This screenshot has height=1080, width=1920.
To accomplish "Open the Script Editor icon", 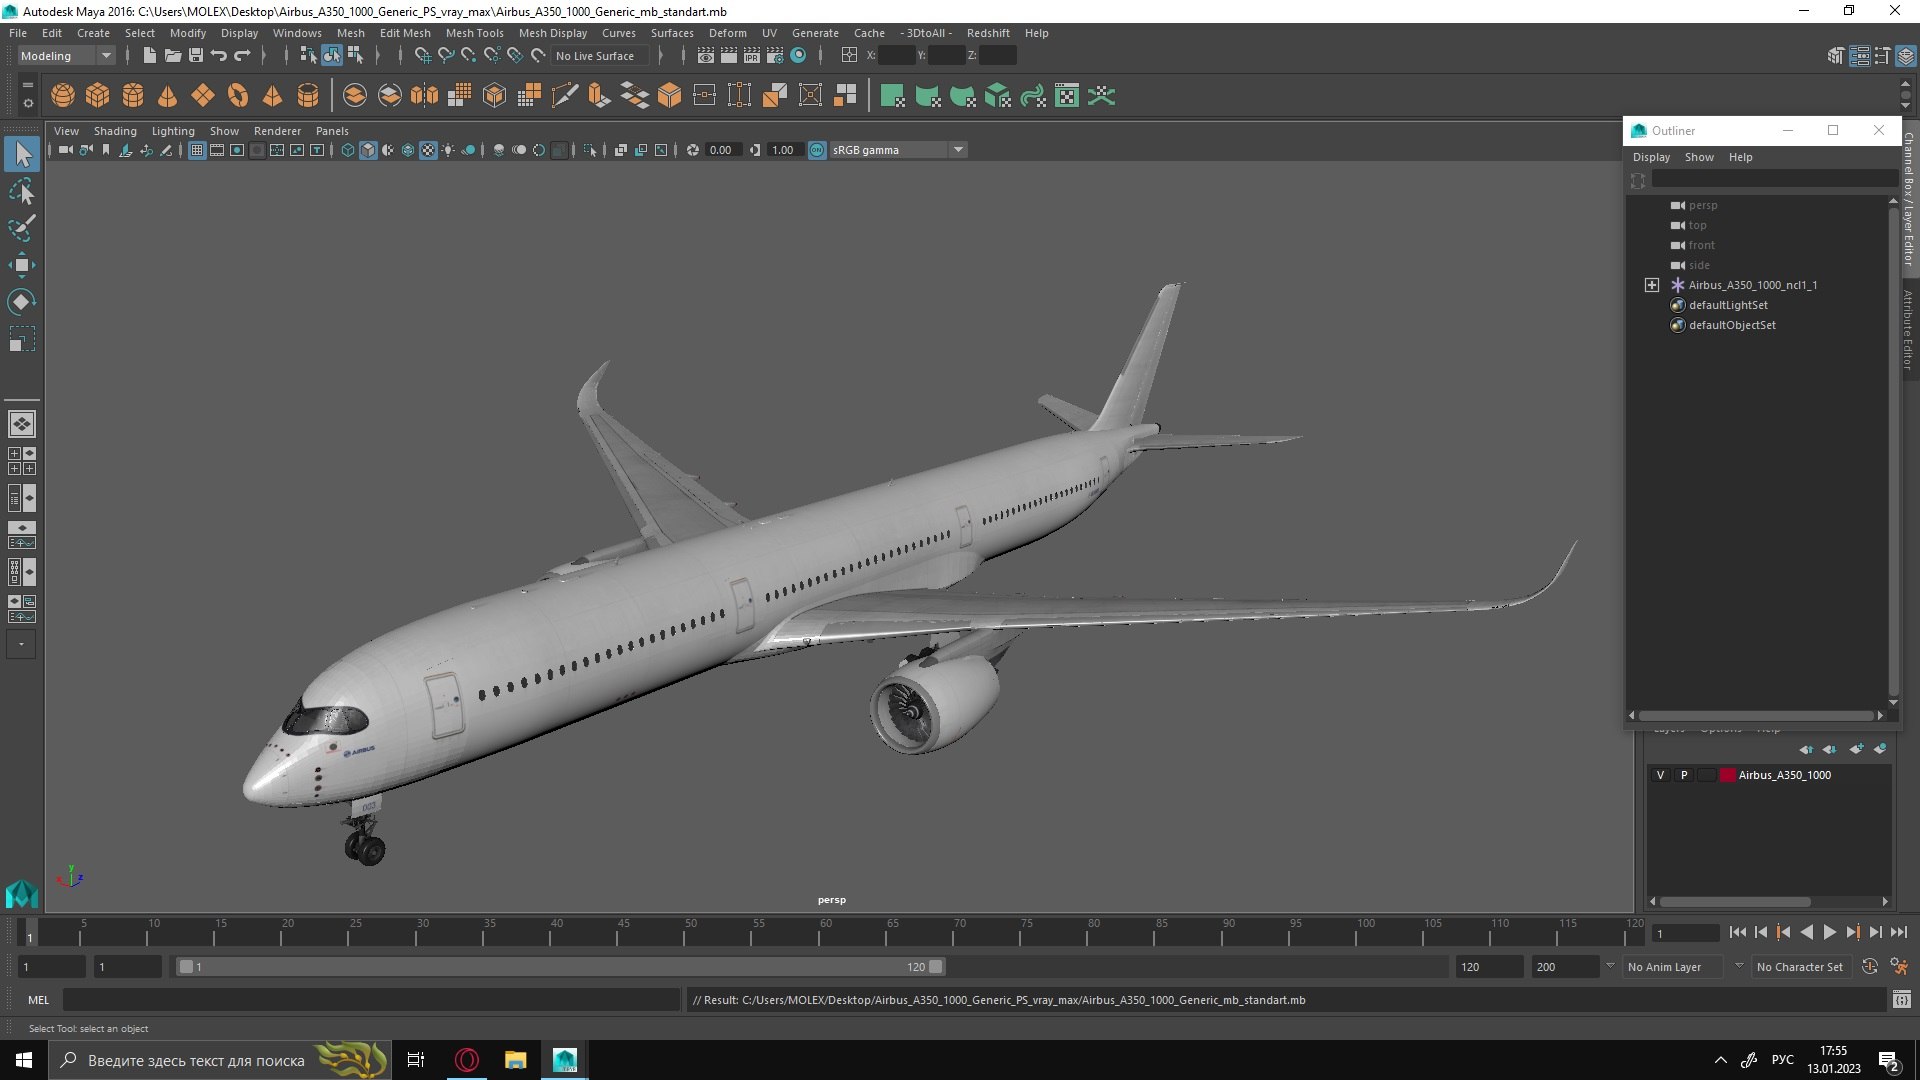I will (x=1901, y=1000).
